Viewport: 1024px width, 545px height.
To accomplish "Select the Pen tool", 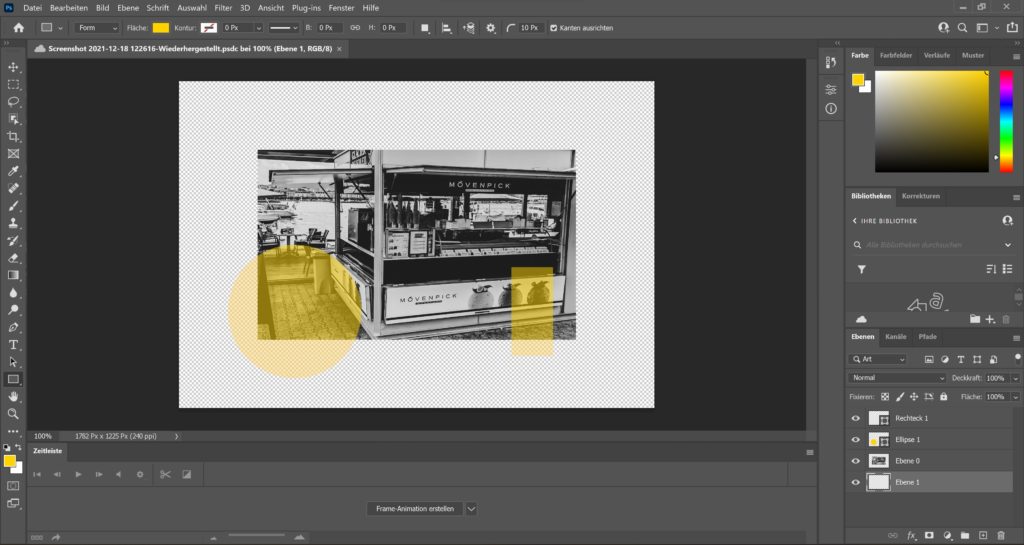I will [13, 327].
